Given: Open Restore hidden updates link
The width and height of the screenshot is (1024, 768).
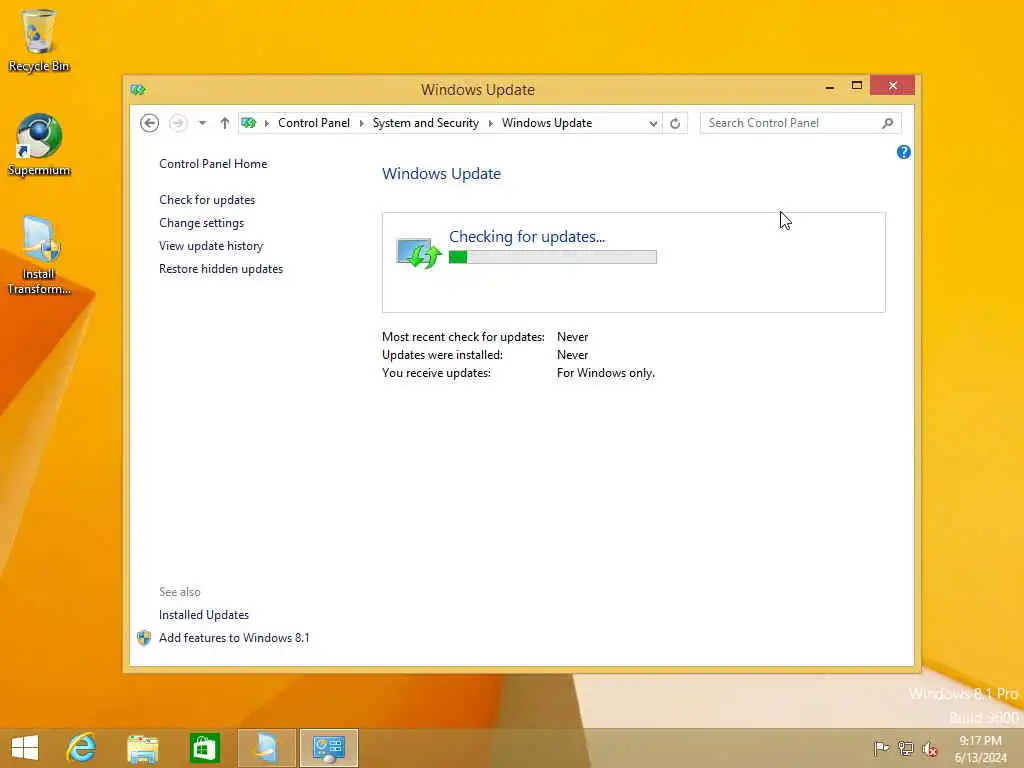Looking at the screenshot, I should point(221,268).
